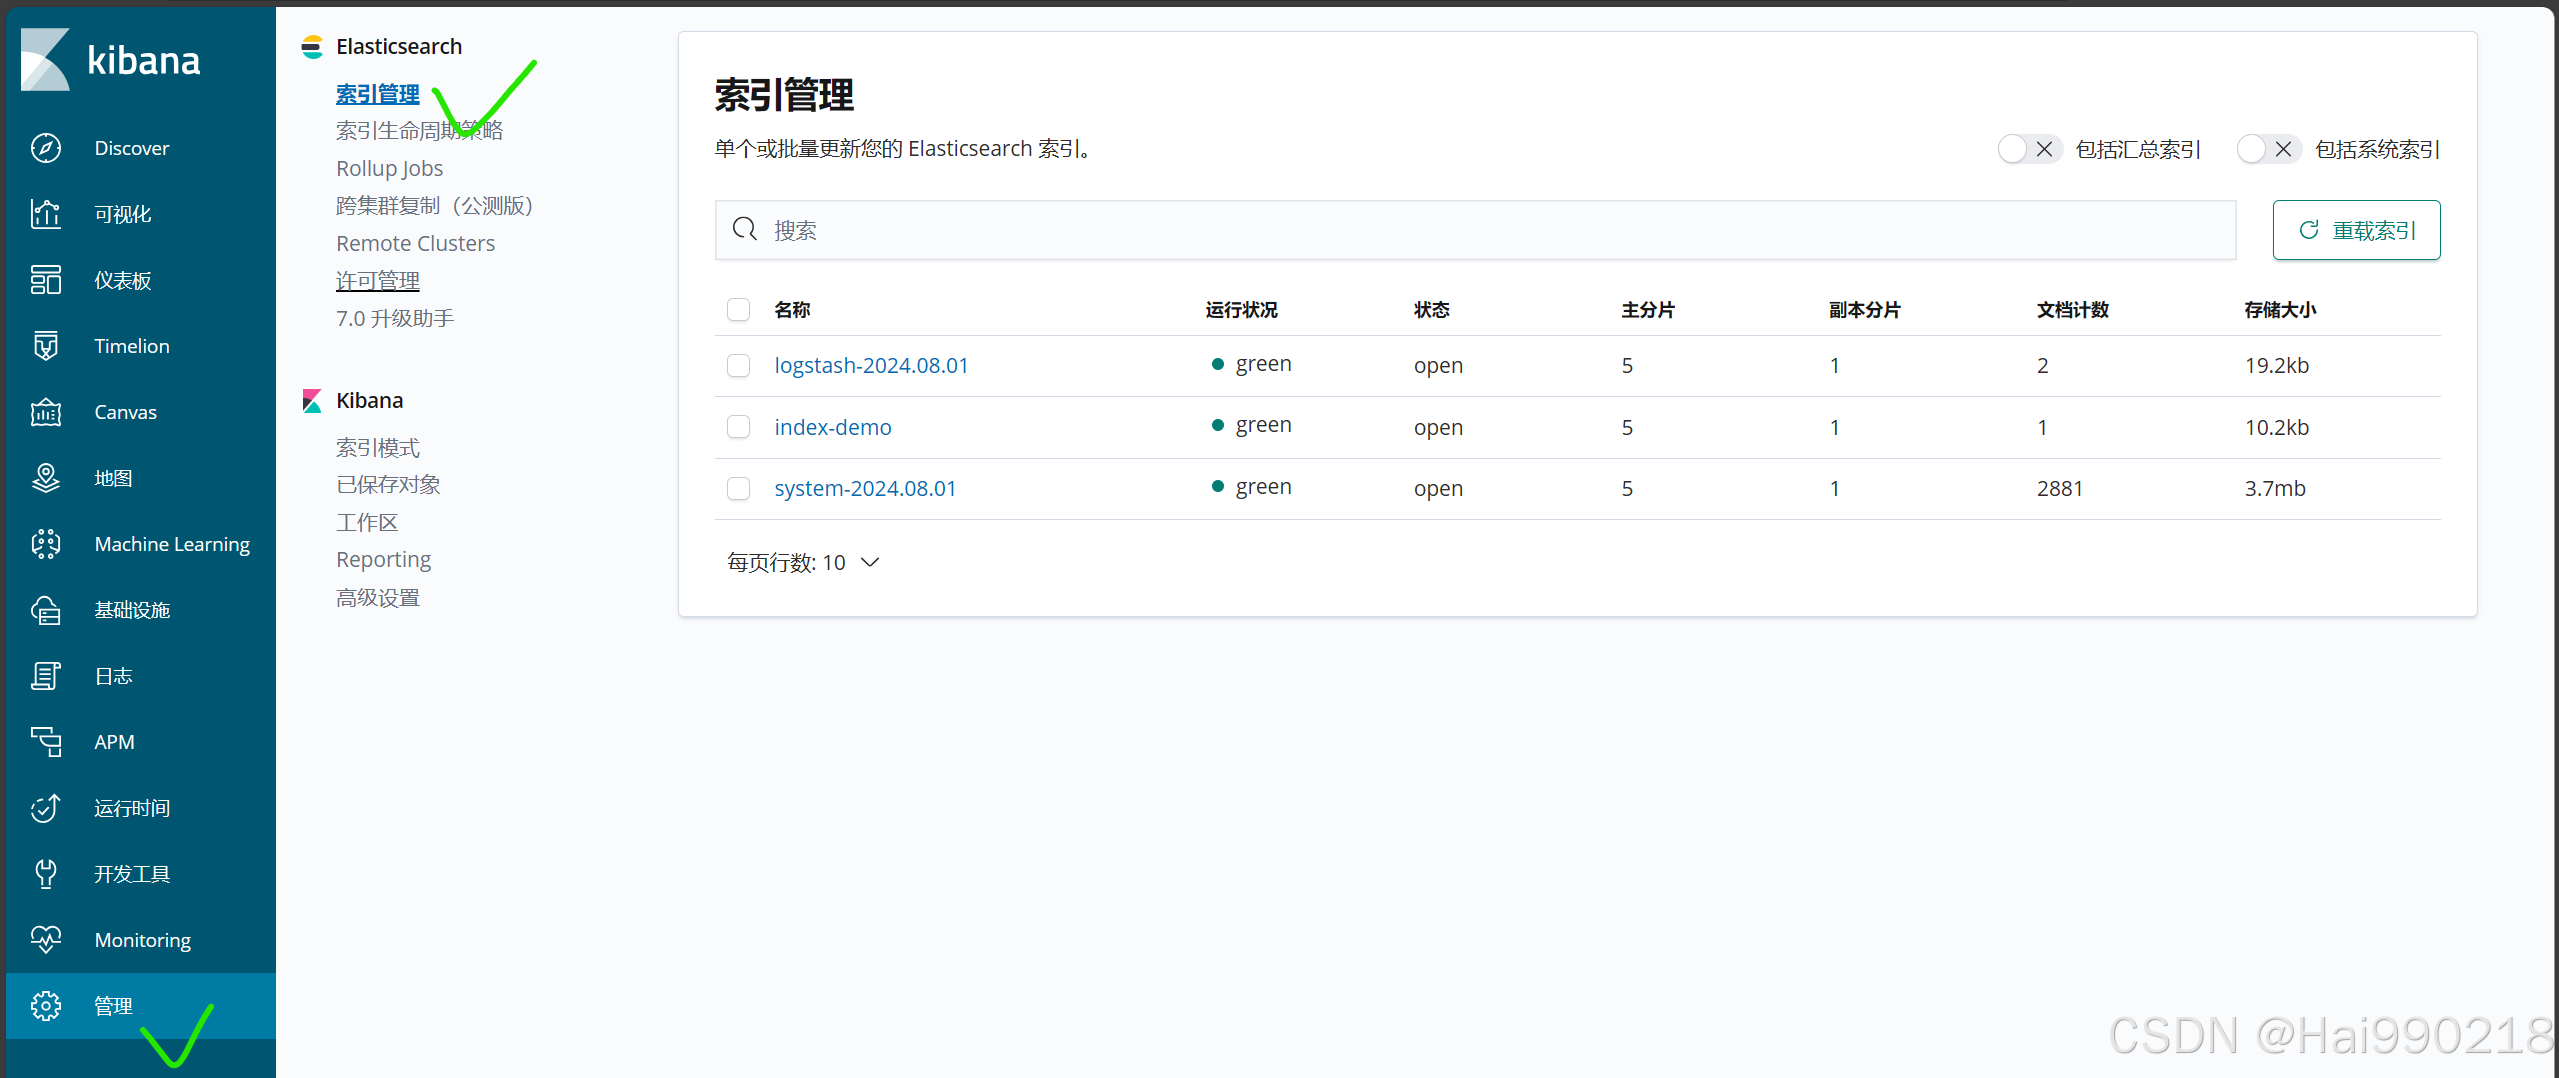Select all indices header checkbox
Viewport: 2559px width, 1078px height.
coord(739,310)
